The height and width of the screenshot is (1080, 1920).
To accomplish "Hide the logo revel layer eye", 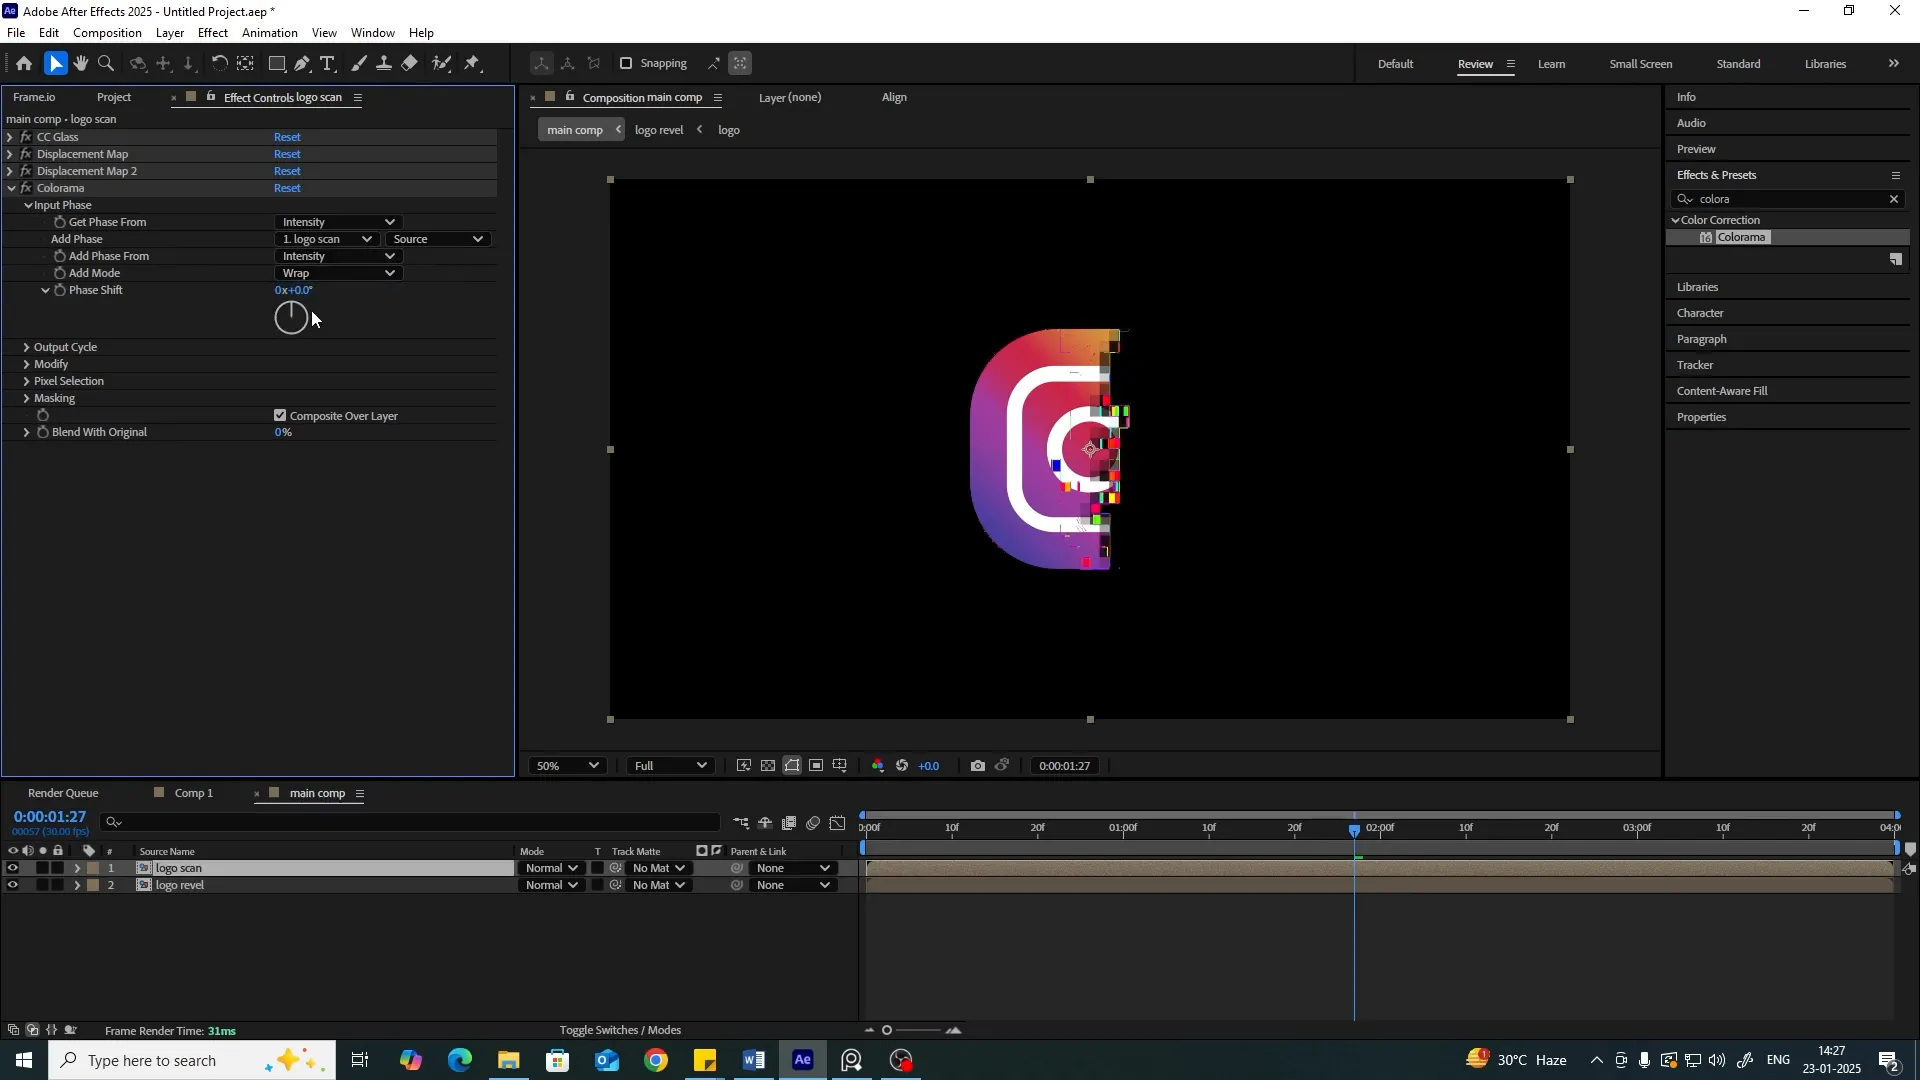I will (x=12, y=886).
